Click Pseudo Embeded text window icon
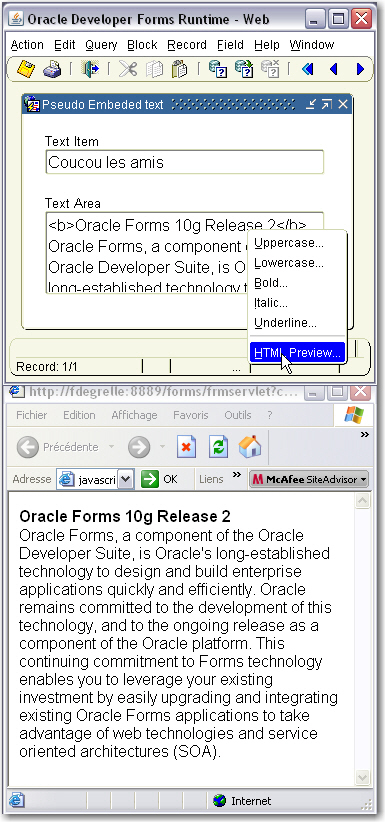The image size is (385, 822). 32,104
